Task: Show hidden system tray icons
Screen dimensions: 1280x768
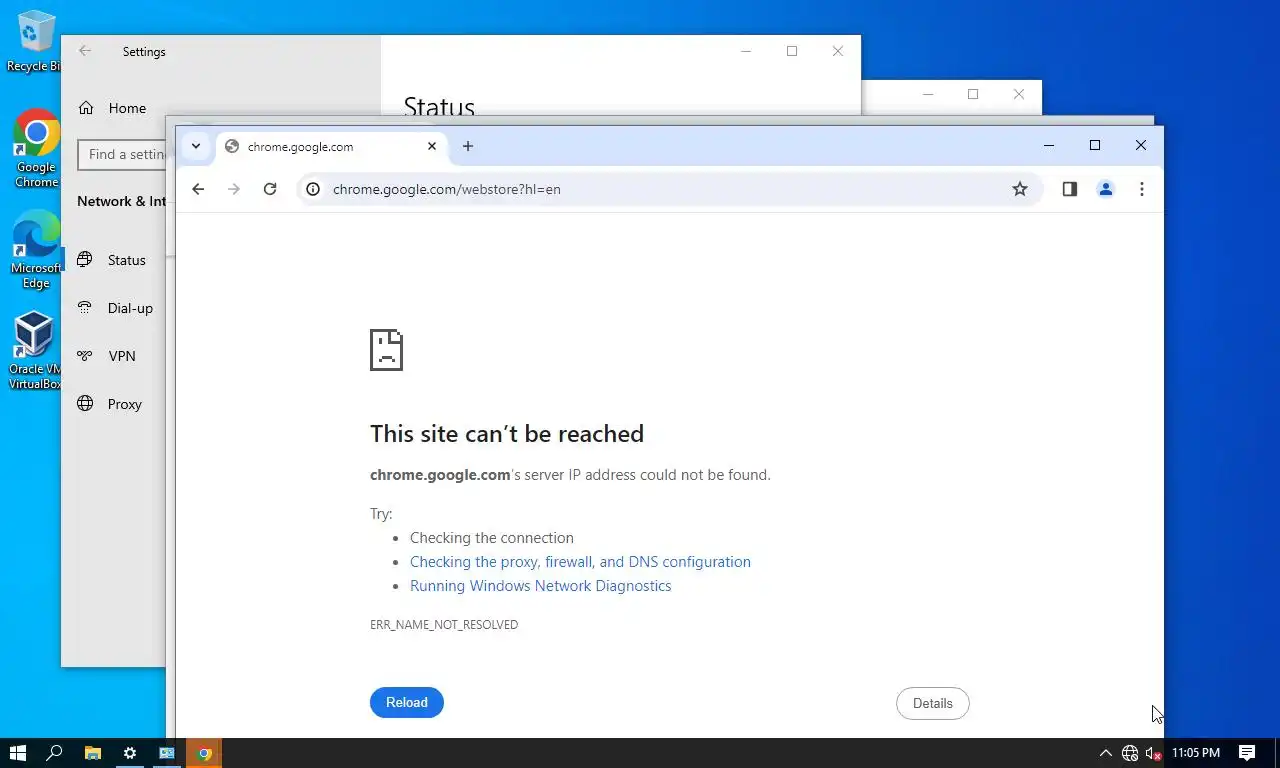Action: (x=1105, y=753)
